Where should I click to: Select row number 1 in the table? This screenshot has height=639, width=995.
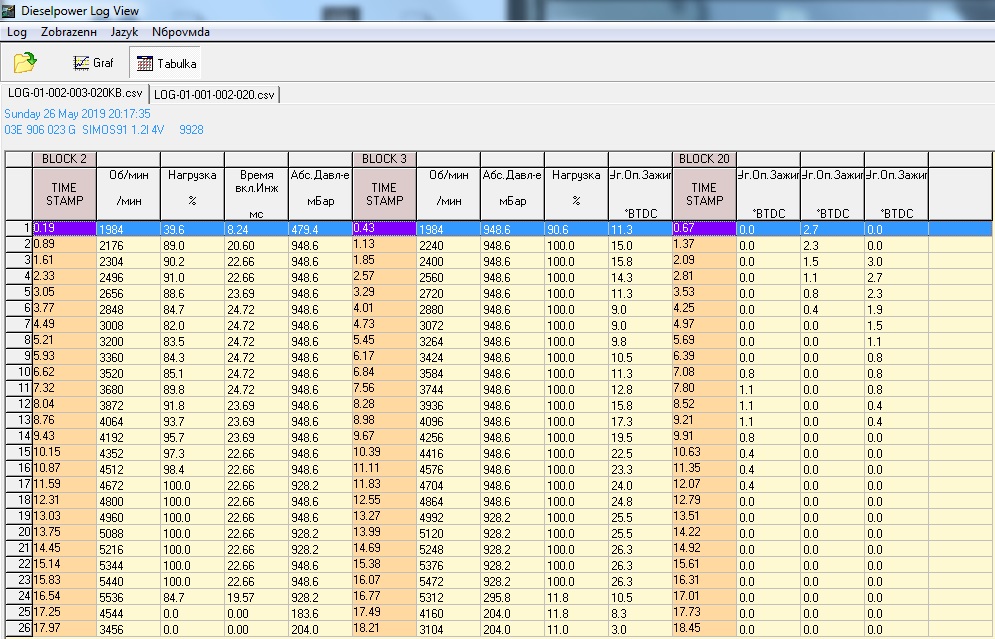click(x=18, y=229)
